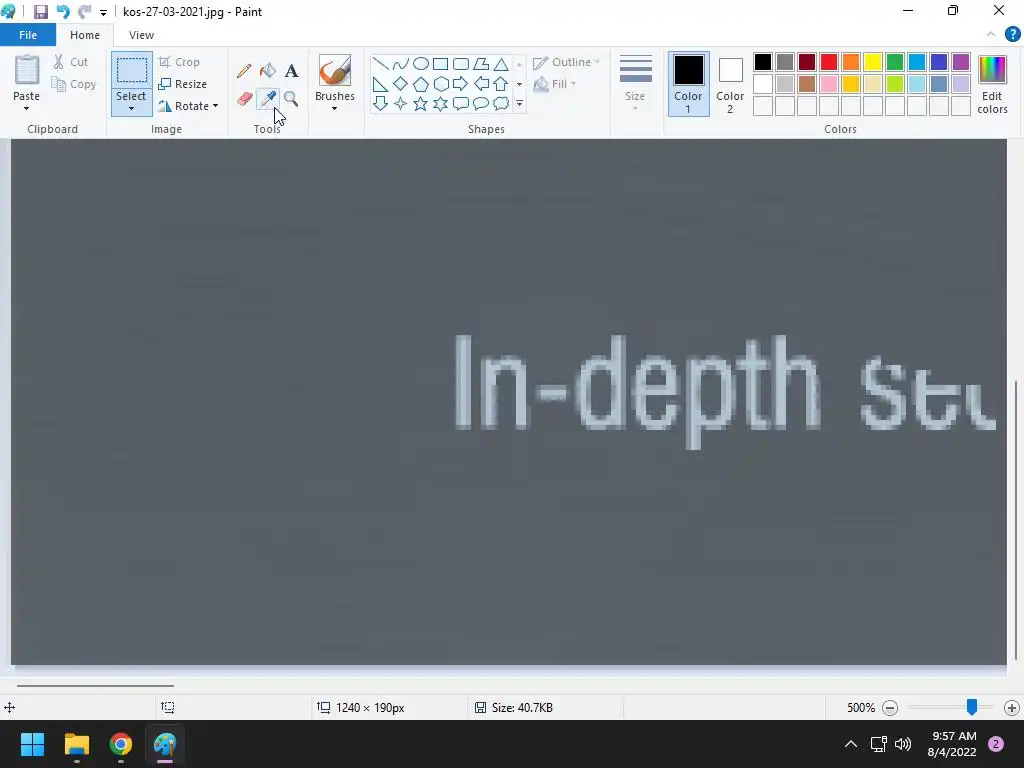Collapse the ribbon with chevron

coord(991,35)
